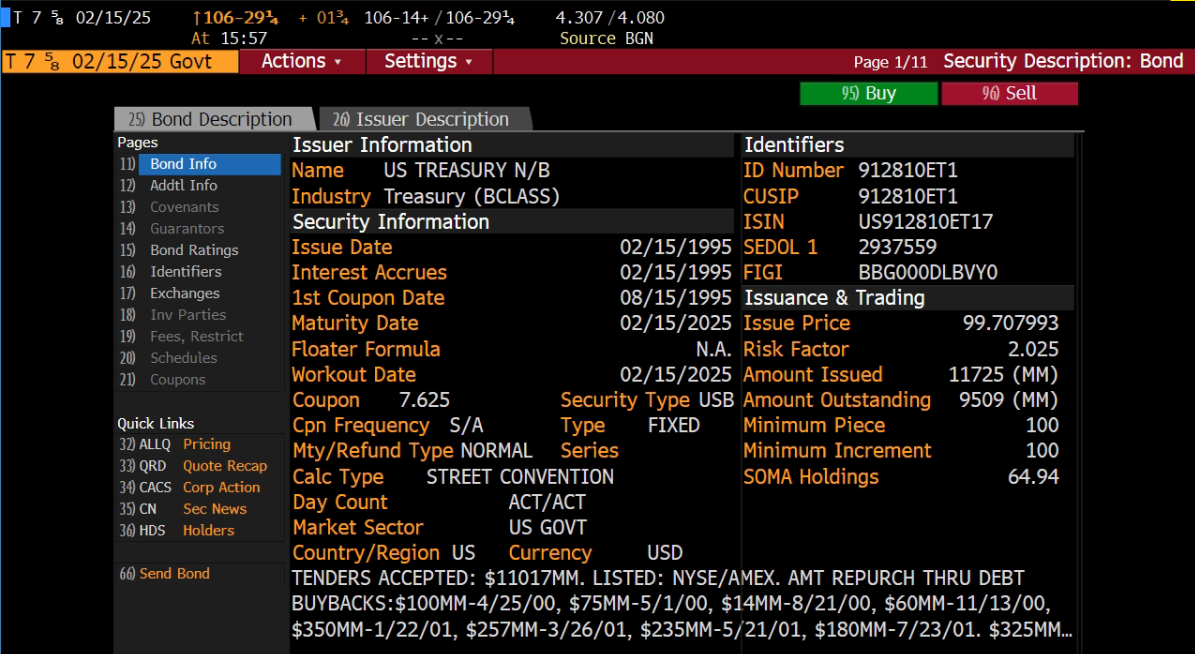Click the Cpn Frequency S/A value
The width and height of the screenshot is (1195, 654).
(466, 425)
